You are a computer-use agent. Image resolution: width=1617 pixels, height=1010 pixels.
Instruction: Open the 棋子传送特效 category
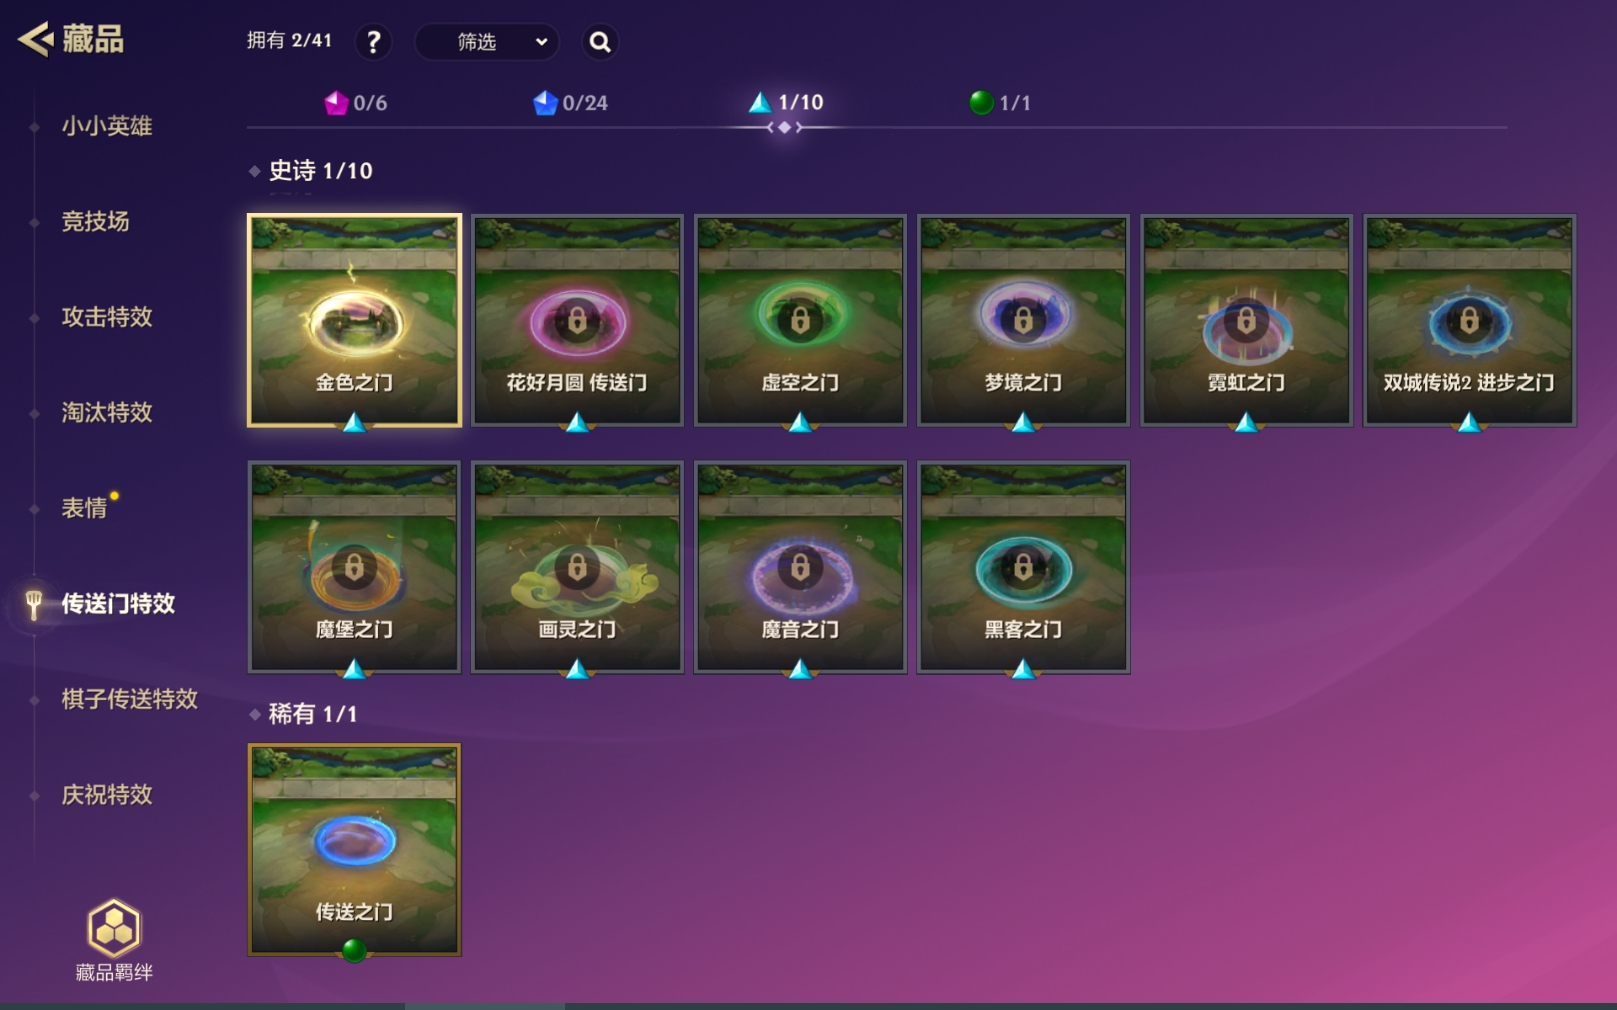(130, 699)
